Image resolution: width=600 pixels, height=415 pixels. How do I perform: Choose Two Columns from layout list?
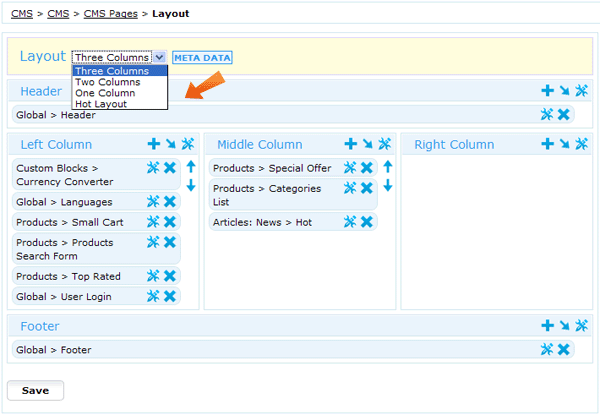120,82
